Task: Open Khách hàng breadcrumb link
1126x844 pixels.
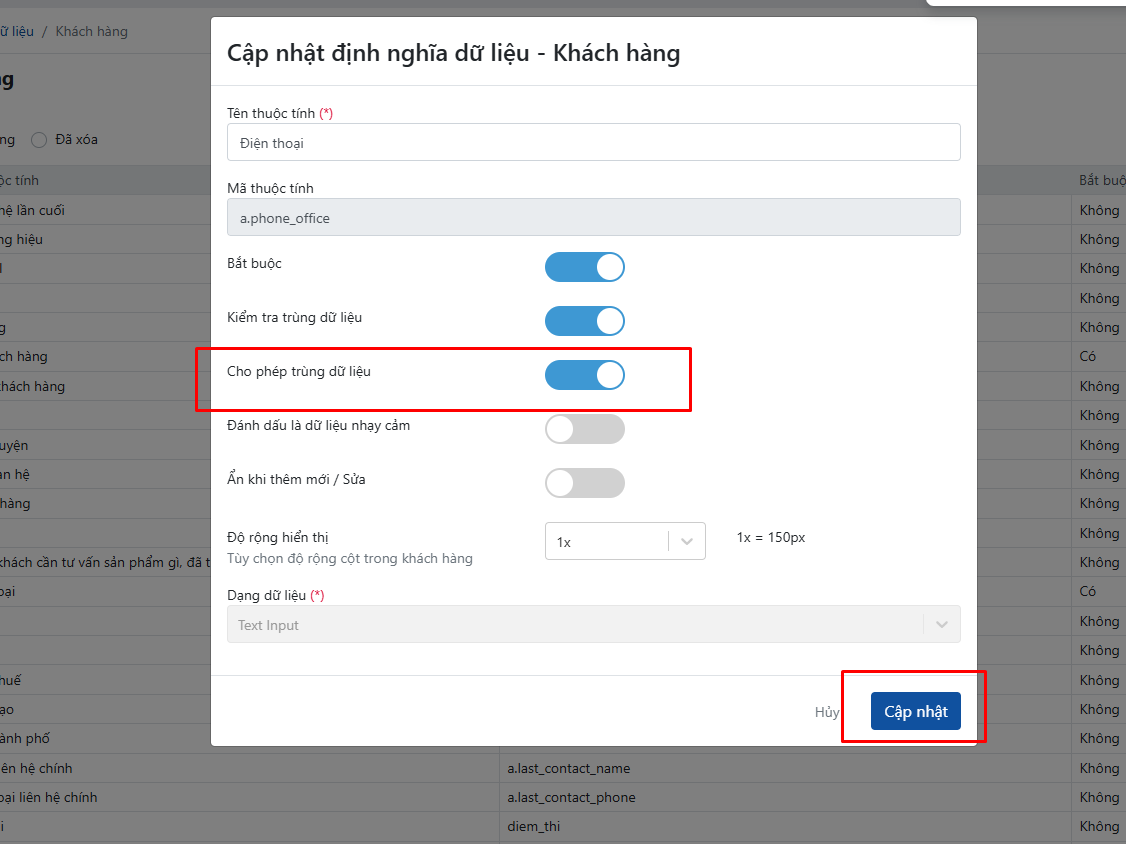Action: pos(92,31)
